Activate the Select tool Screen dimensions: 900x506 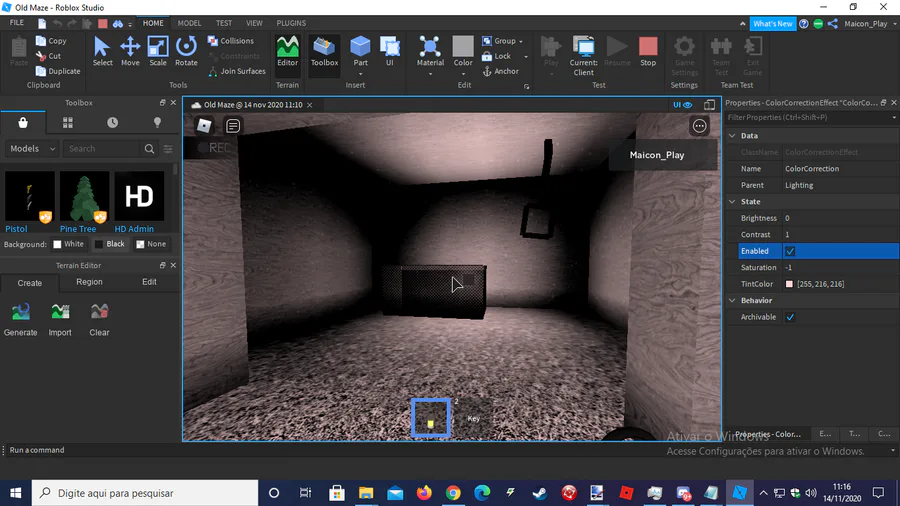pyautogui.click(x=102, y=51)
